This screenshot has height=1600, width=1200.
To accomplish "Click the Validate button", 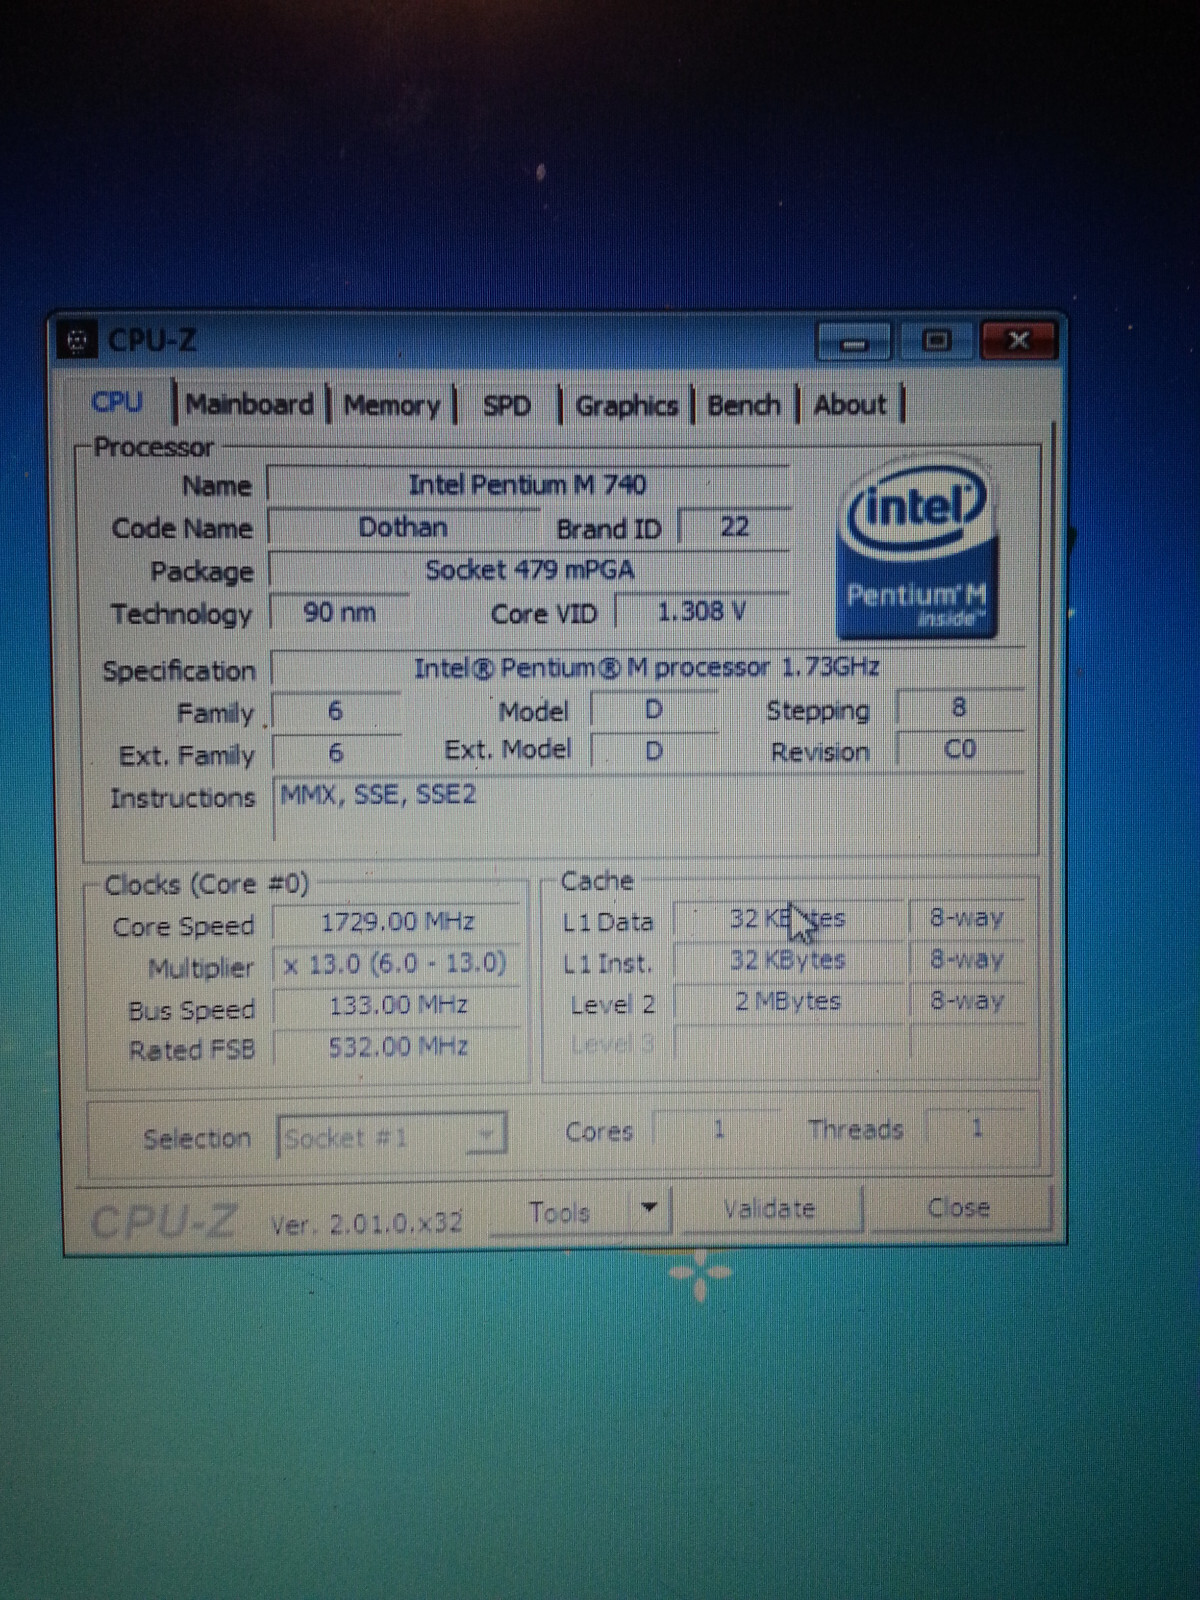I will (x=769, y=1209).
